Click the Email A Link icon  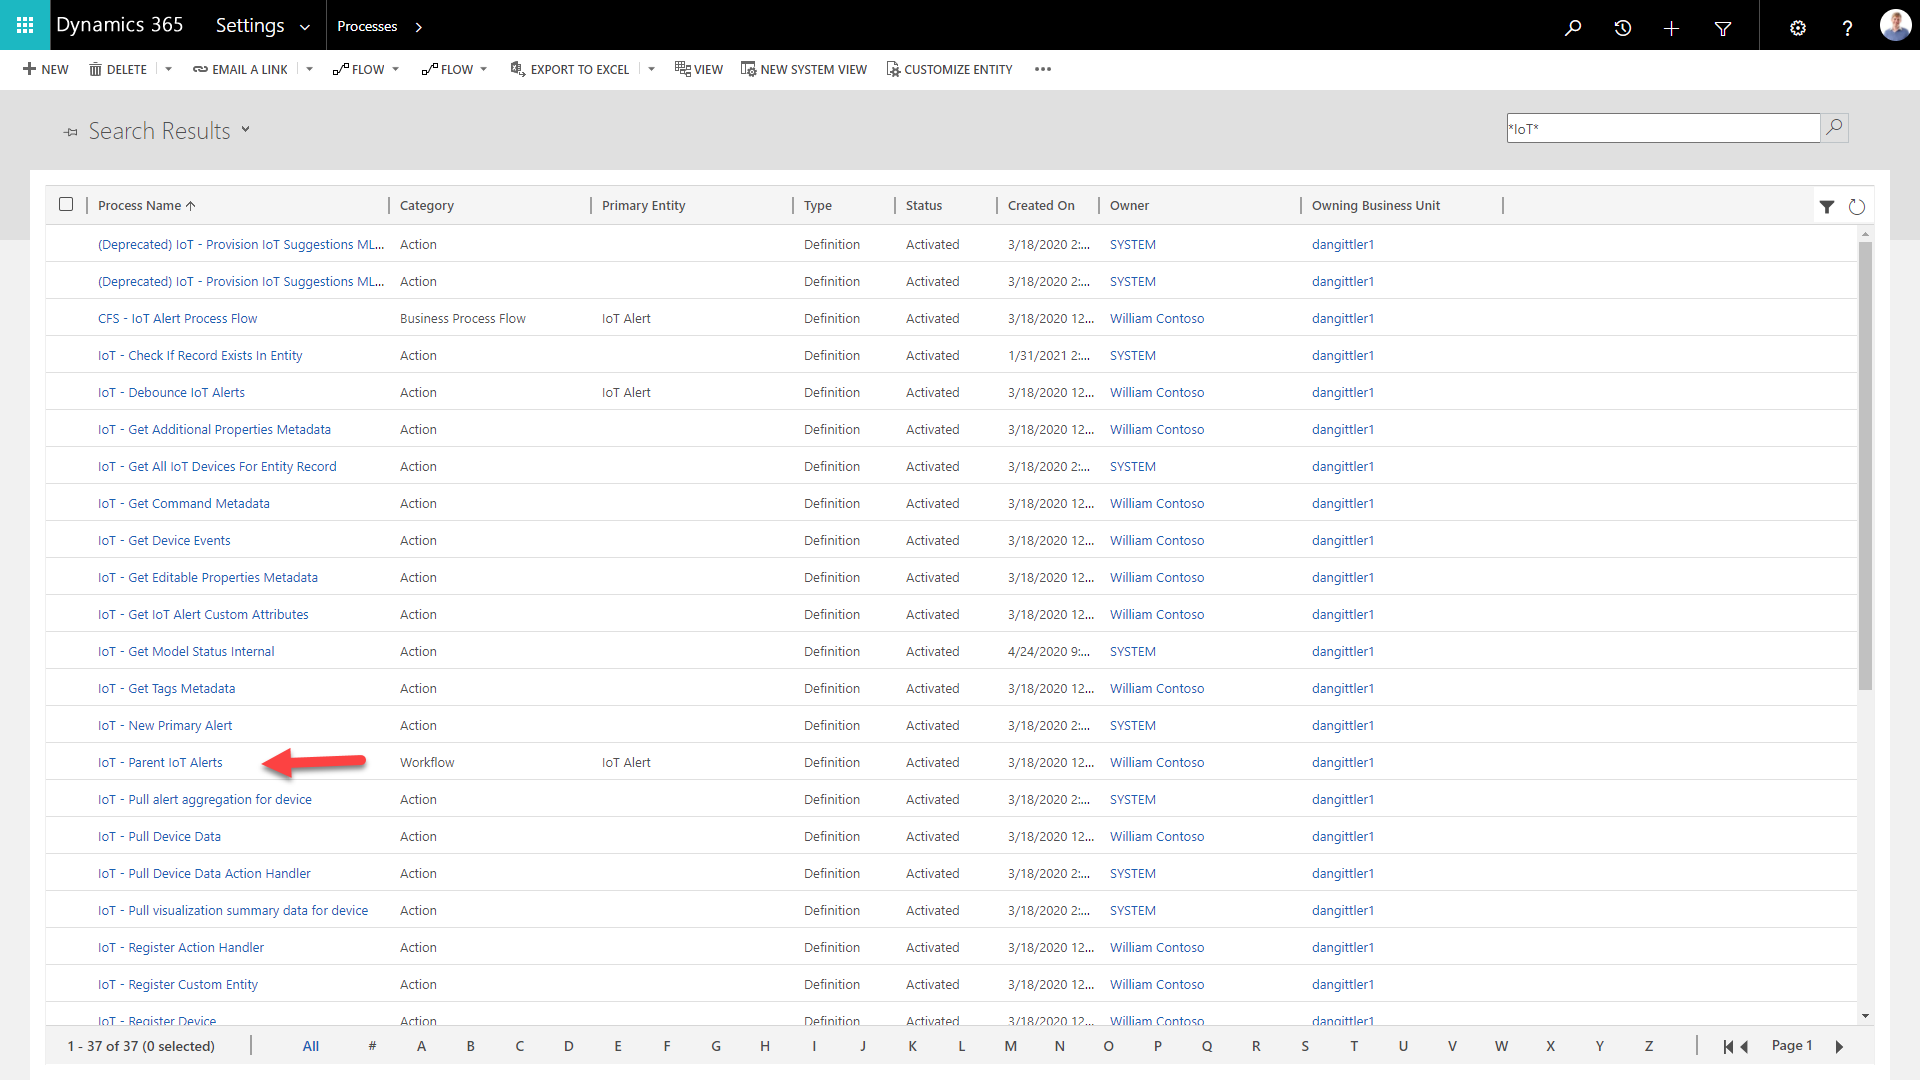coord(200,69)
